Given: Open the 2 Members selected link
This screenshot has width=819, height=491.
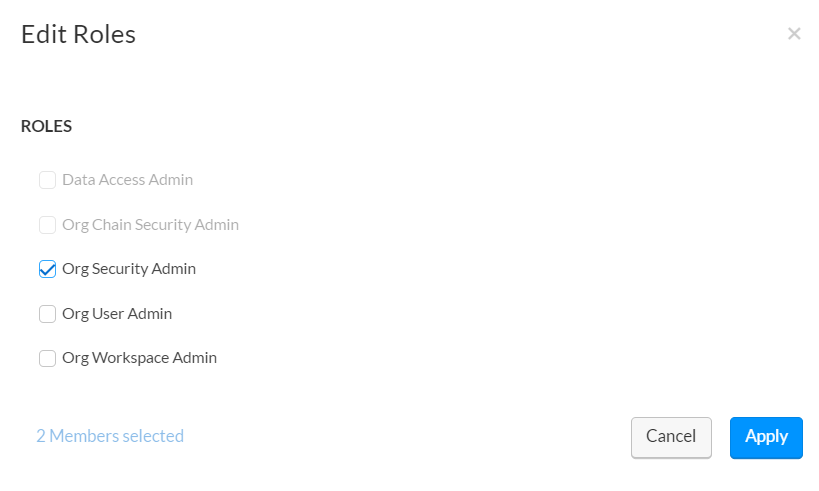Looking at the screenshot, I should point(110,436).
